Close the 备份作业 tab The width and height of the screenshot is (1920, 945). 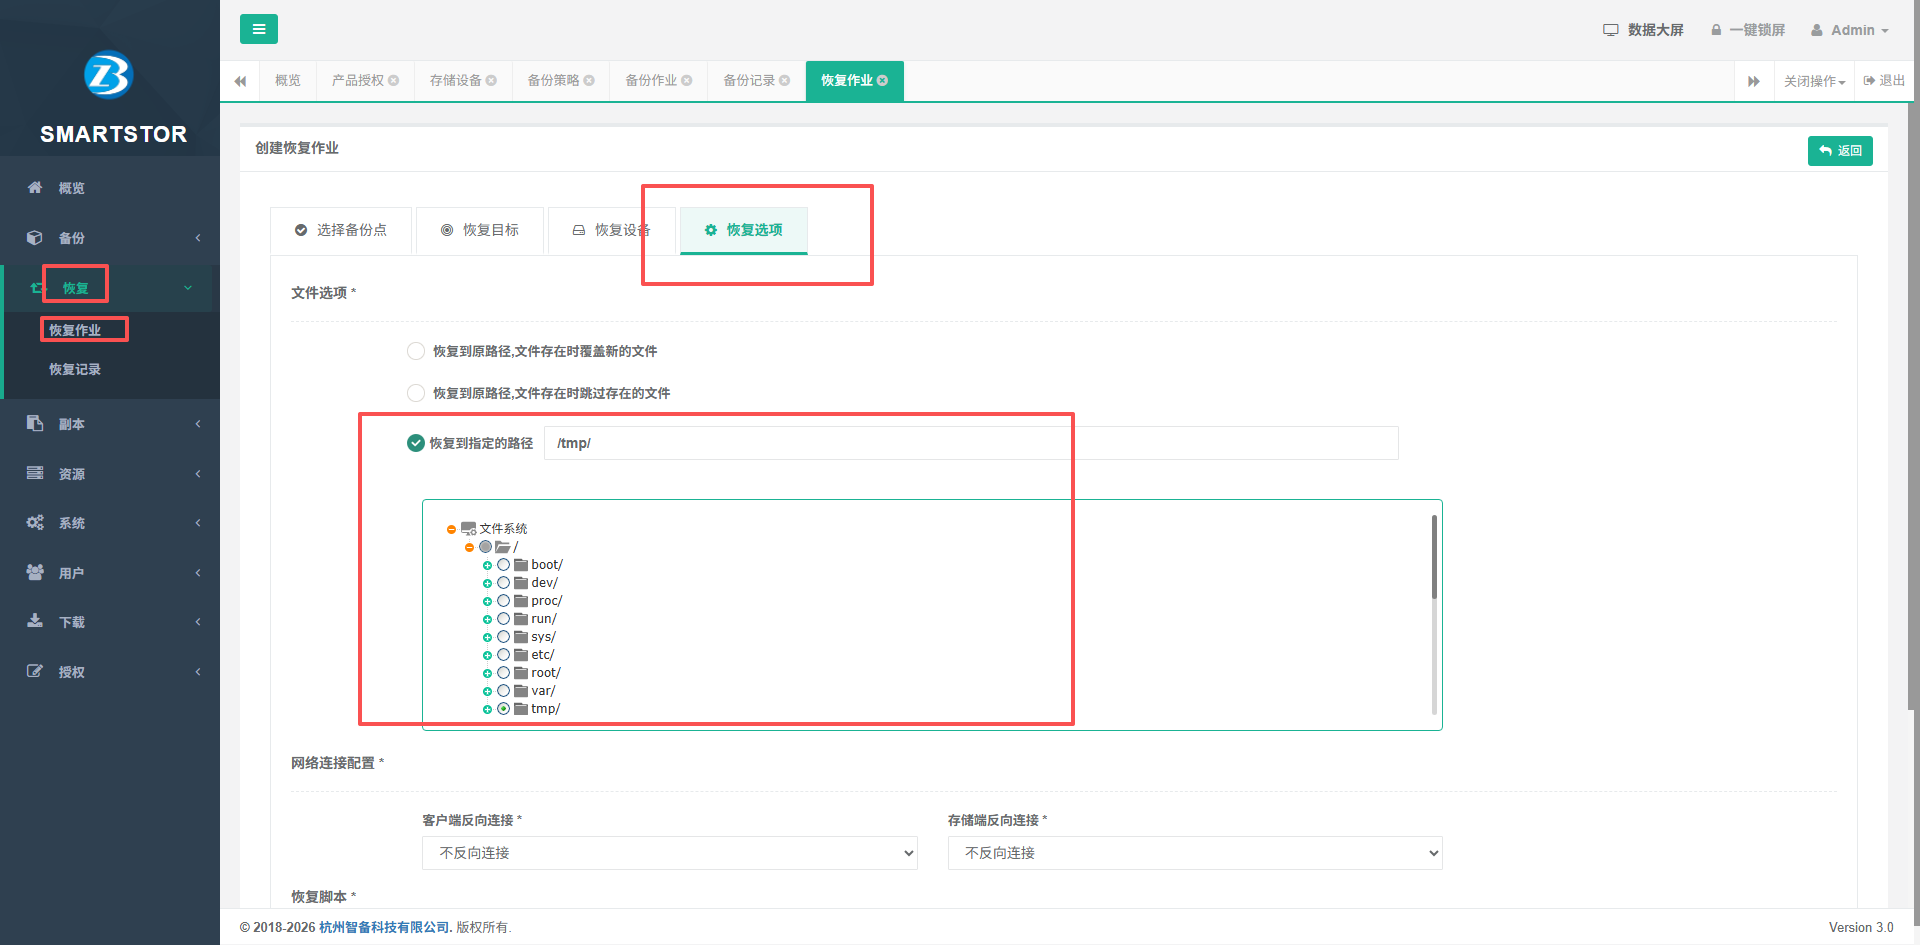(687, 81)
